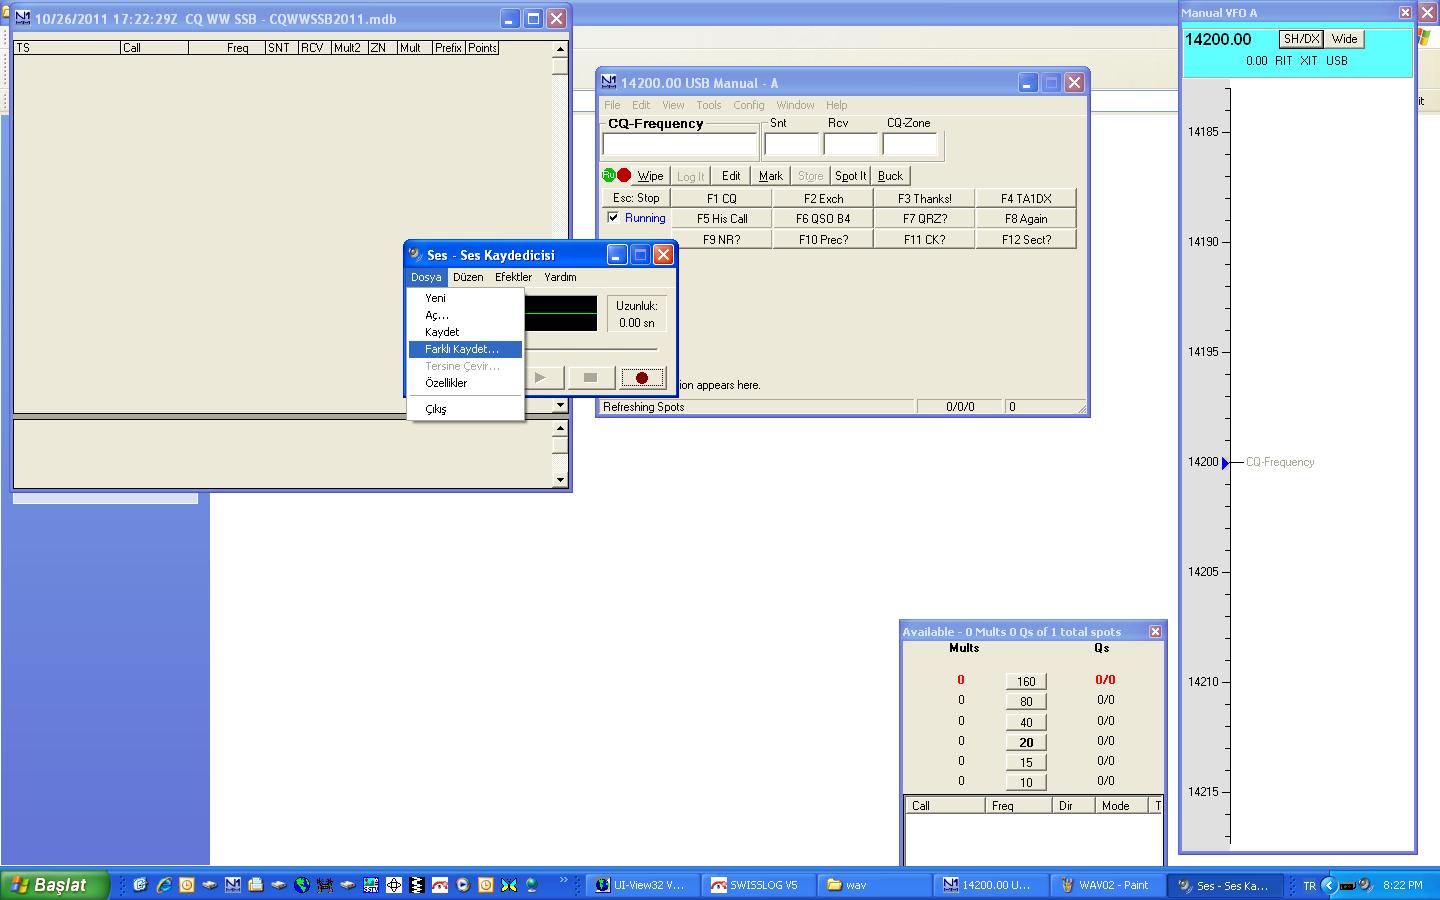Select the 20 meter band button
This screenshot has width=1440, height=900.
tap(1026, 742)
